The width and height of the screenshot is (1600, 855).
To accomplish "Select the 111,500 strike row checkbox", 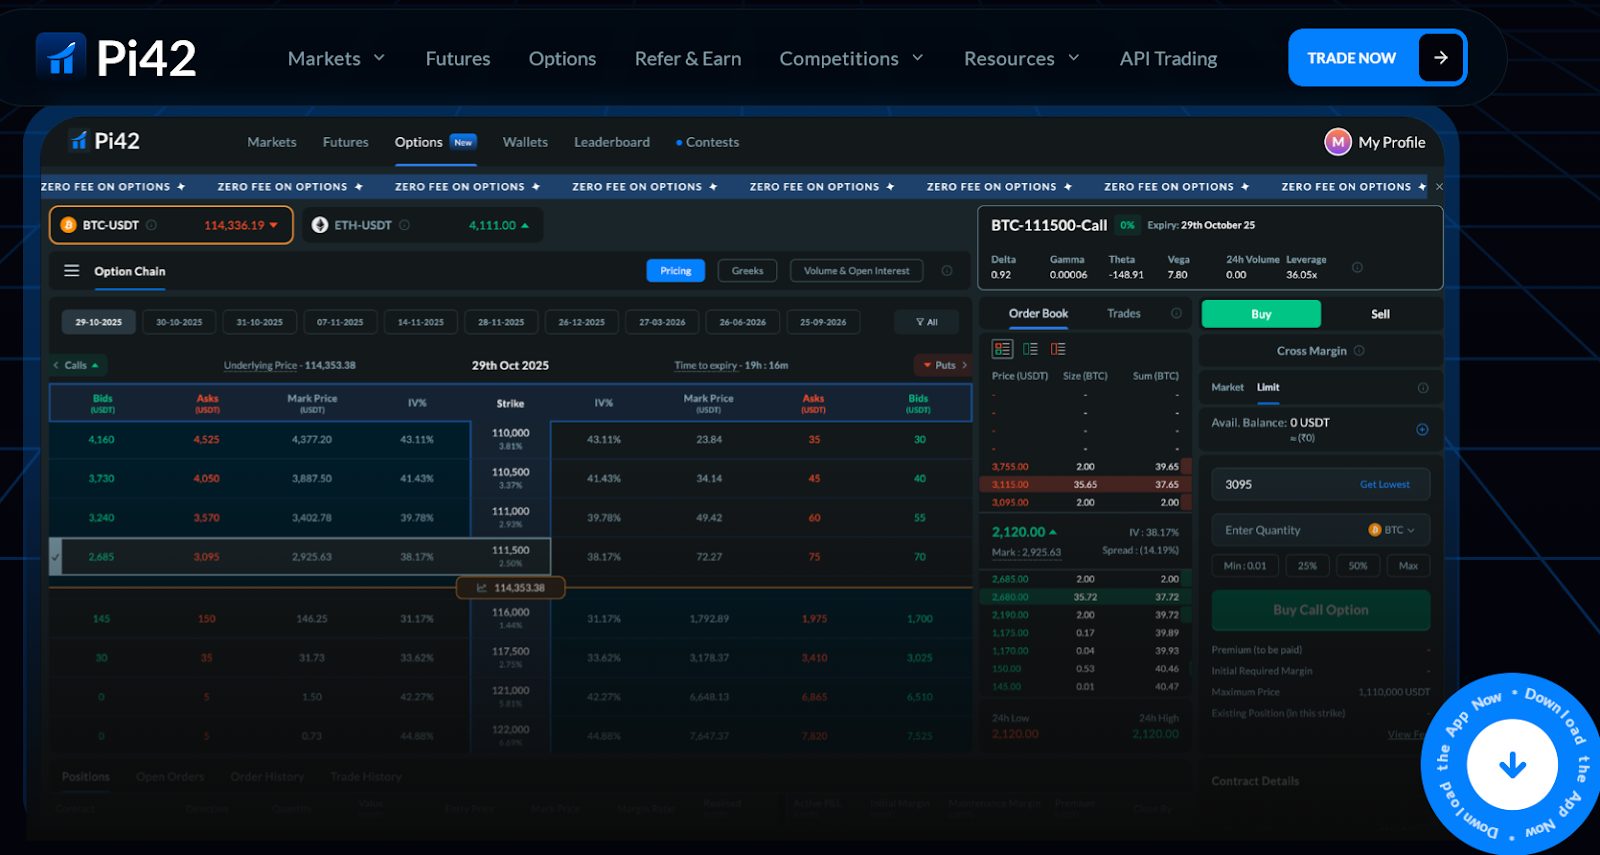I will coord(56,557).
